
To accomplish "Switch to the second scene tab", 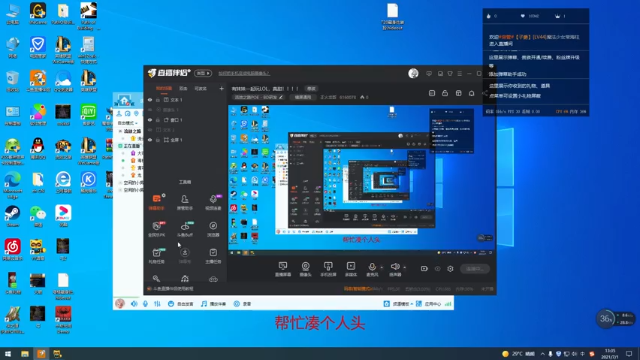I will [183, 88].
